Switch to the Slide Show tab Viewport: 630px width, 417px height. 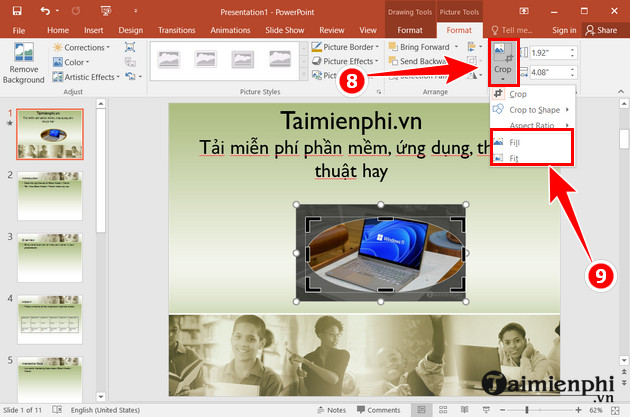(x=284, y=30)
